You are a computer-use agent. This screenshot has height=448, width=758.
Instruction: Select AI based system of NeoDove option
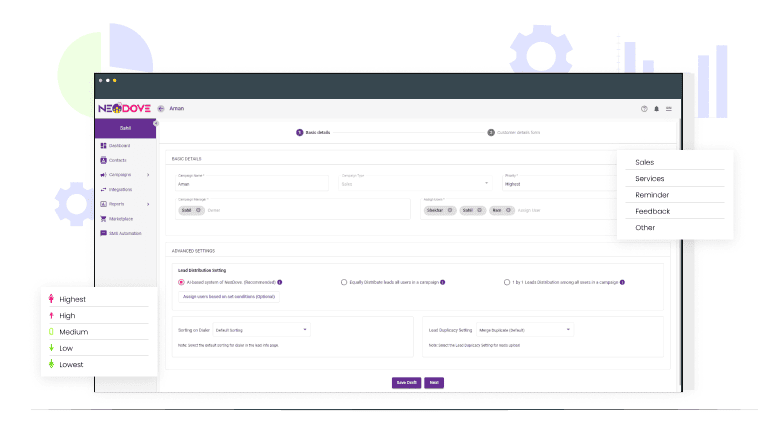click(181, 282)
